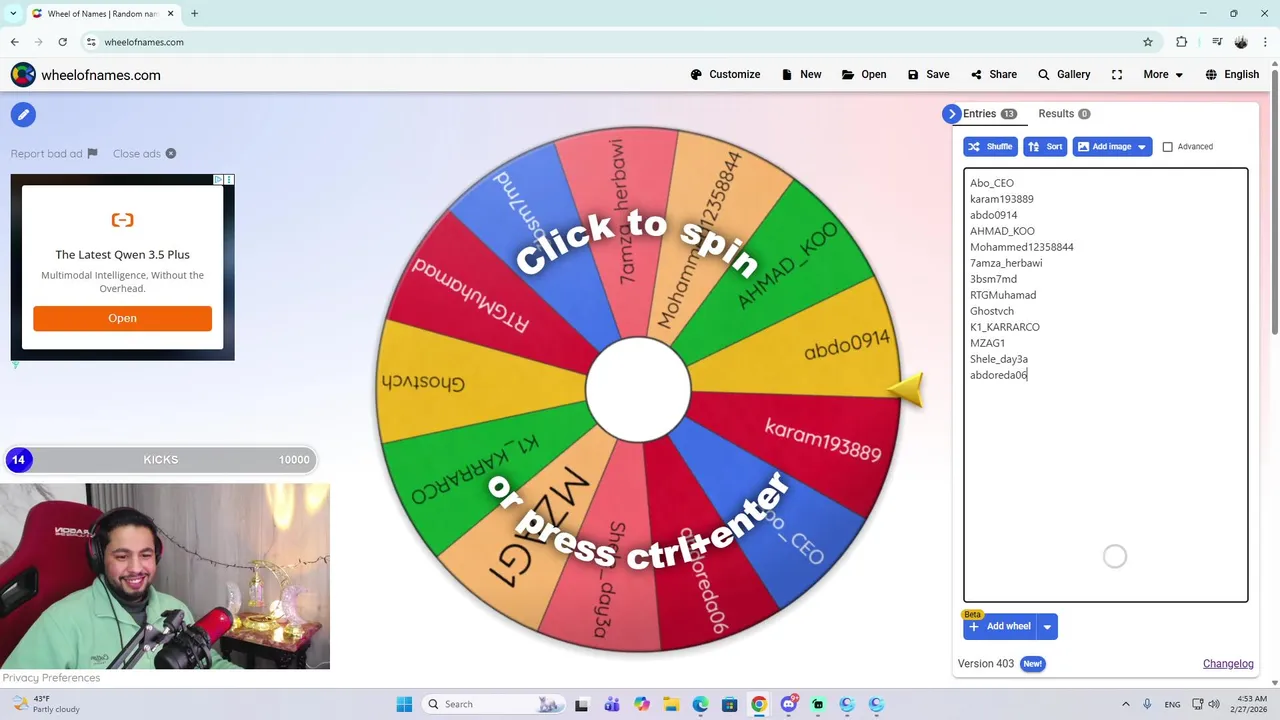Image resolution: width=1280 pixels, height=720 pixels.
Task: Click the media control icon in Chrome toolbar
Action: pyautogui.click(x=1217, y=42)
